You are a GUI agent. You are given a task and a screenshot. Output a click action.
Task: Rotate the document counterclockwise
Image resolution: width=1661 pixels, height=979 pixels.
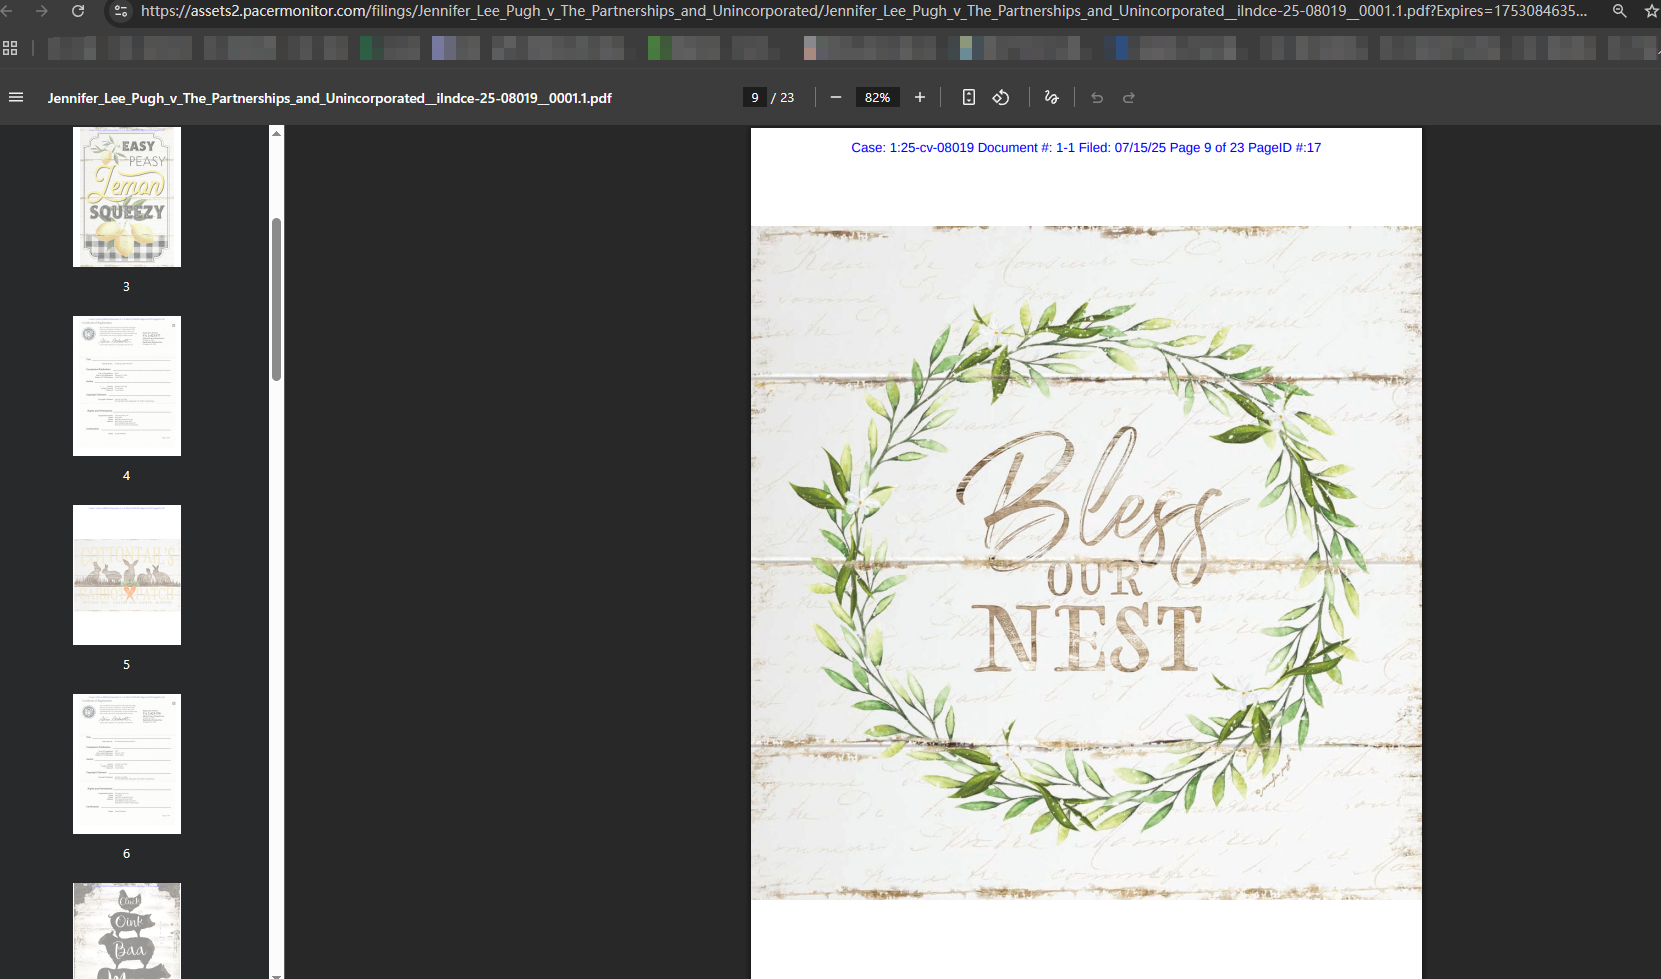pos(1001,97)
